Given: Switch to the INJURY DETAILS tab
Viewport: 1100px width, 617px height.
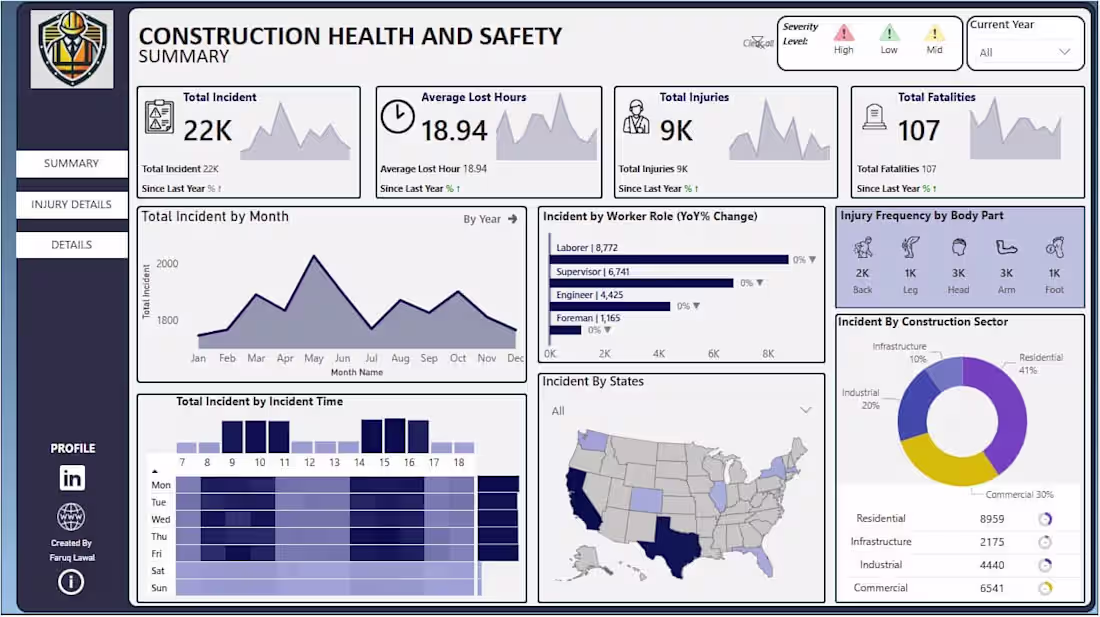Looking at the screenshot, I should click(x=71, y=204).
